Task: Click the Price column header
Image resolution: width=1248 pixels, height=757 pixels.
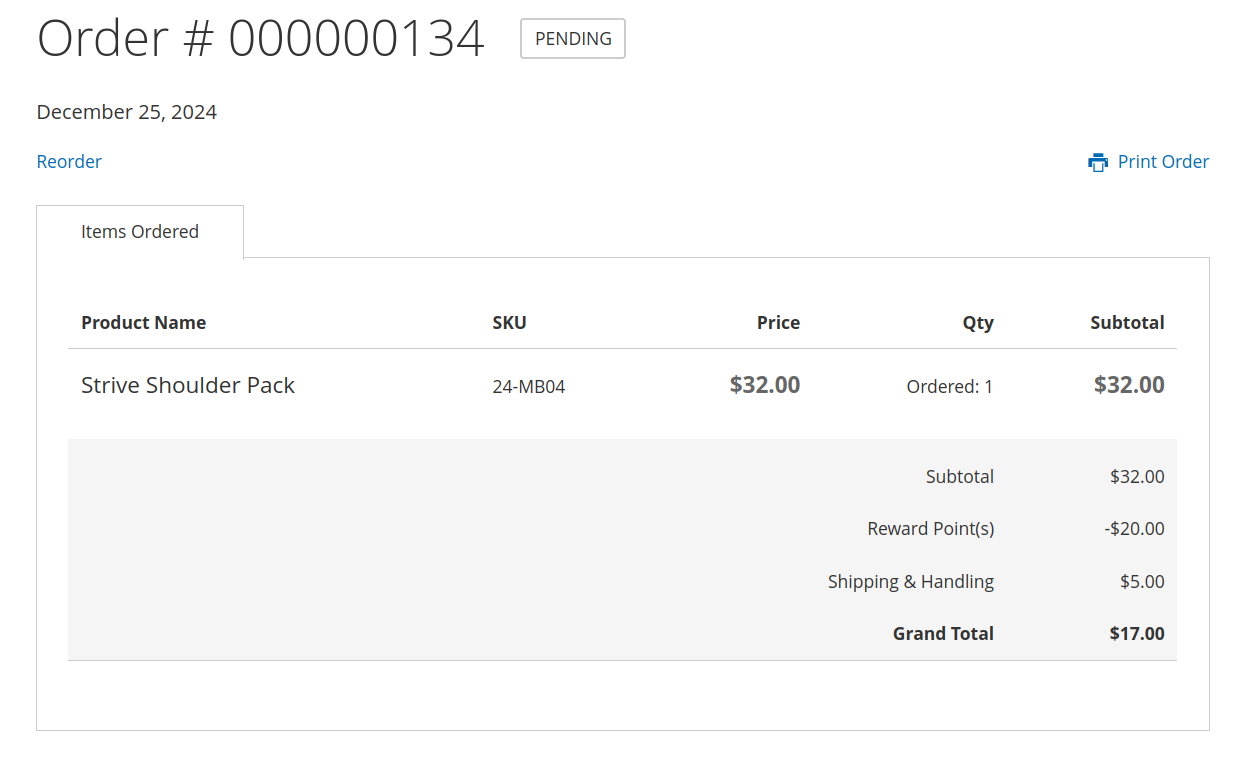Action: (x=778, y=322)
